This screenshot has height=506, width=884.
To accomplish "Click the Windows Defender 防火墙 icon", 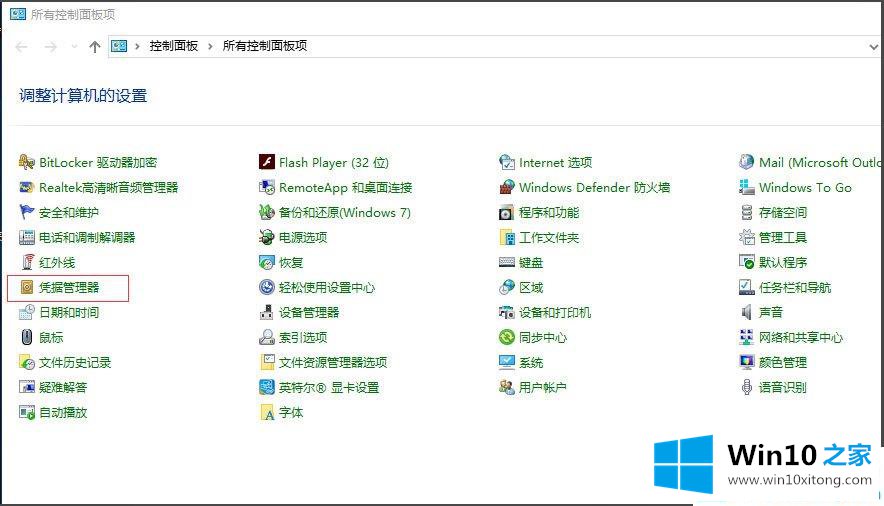I will pos(507,187).
